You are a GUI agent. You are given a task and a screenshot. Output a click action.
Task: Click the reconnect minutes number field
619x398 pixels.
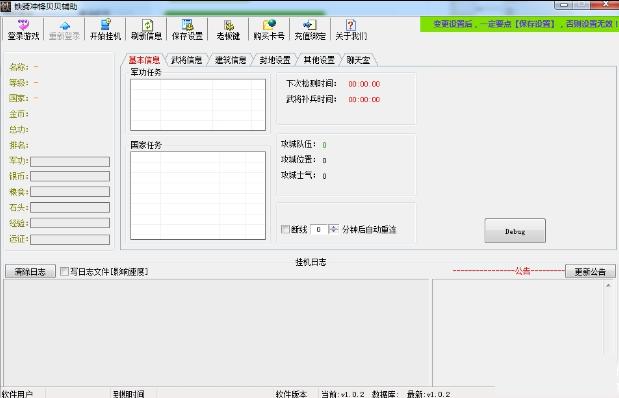[319, 229]
